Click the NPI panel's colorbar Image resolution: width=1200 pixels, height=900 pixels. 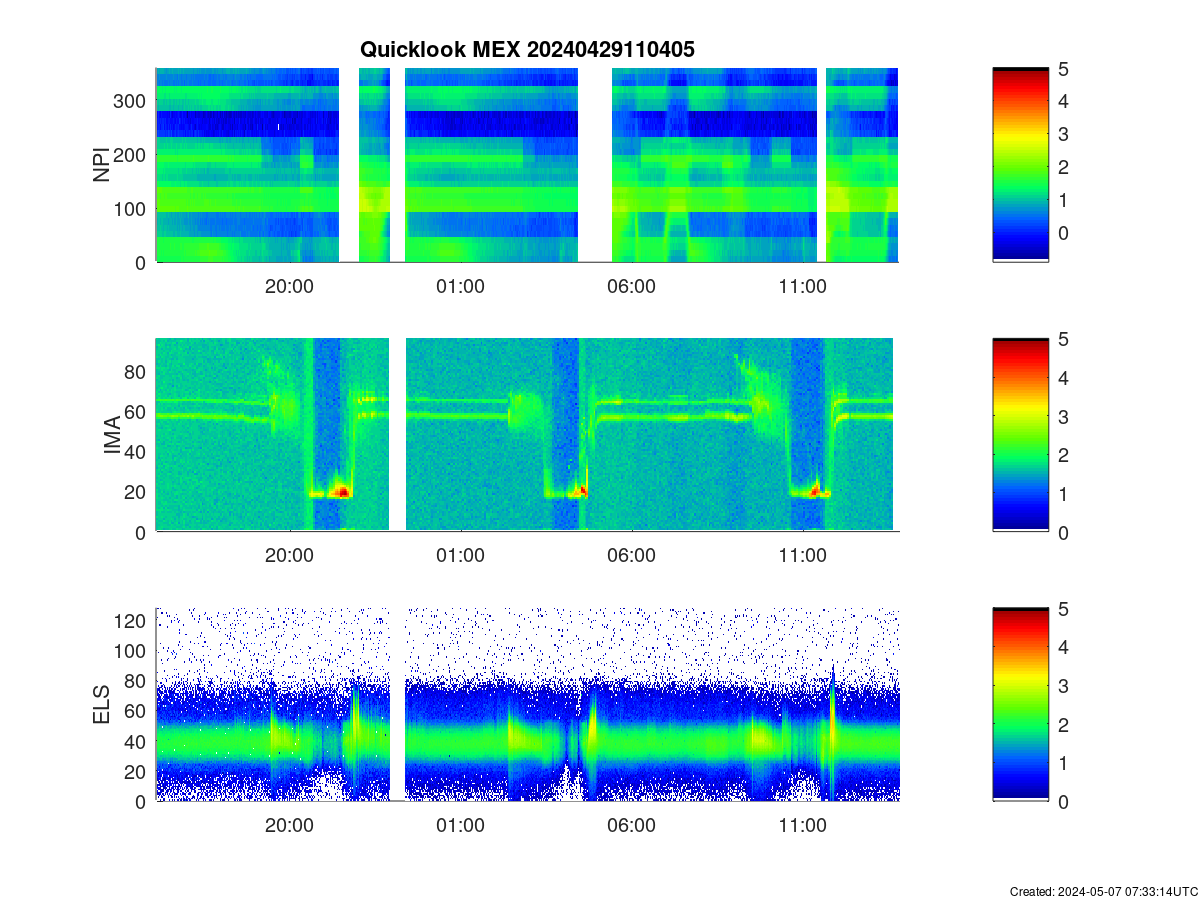tap(1020, 165)
